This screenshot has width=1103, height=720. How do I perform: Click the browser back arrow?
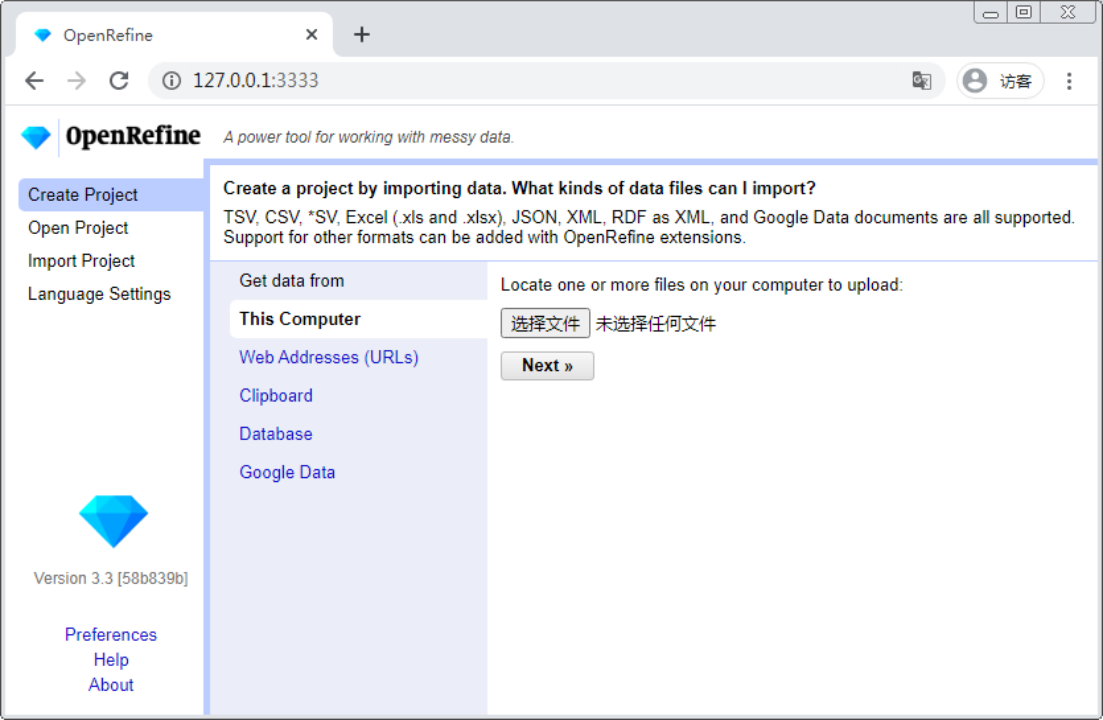(x=34, y=81)
